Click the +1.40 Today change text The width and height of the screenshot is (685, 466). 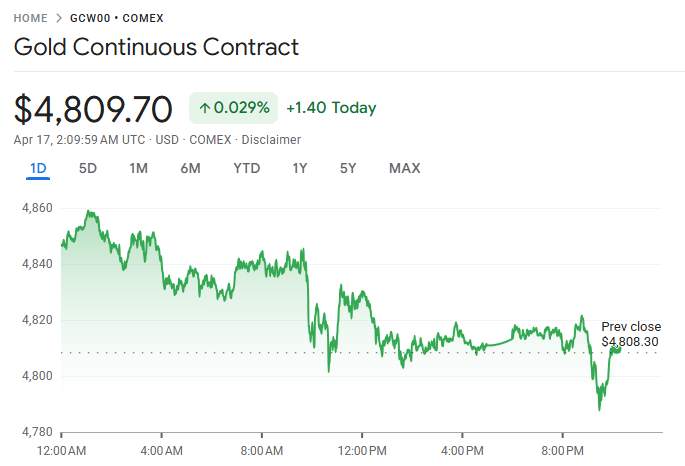coord(331,108)
